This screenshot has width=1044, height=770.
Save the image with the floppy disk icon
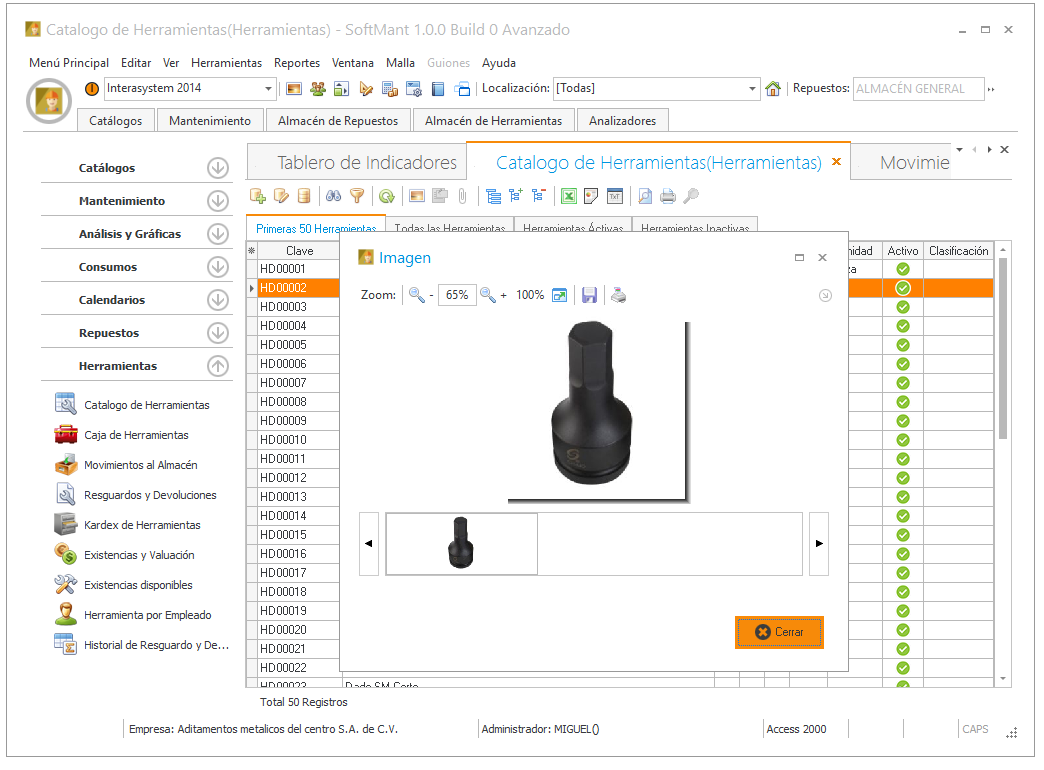tap(590, 295)
